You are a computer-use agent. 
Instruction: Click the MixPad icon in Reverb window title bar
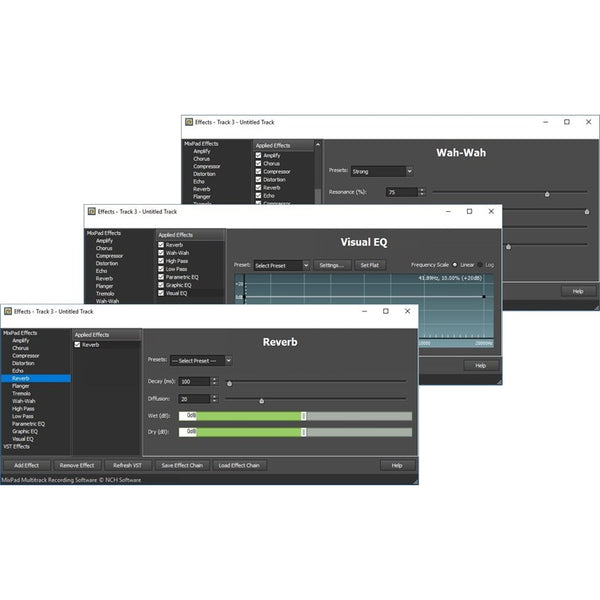coord(7,311)
